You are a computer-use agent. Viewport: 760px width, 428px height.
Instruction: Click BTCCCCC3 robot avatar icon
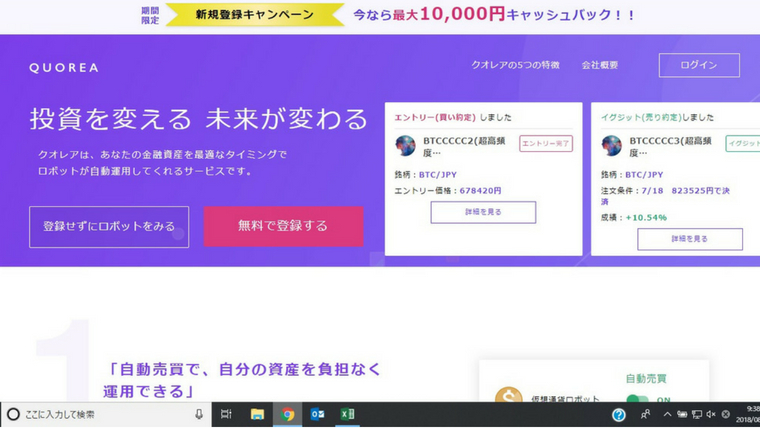point(611,145)
